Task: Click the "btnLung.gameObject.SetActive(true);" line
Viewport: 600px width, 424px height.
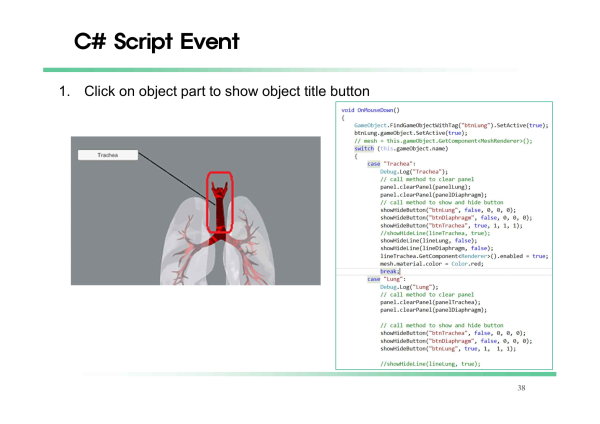Action: coord(411,133)
